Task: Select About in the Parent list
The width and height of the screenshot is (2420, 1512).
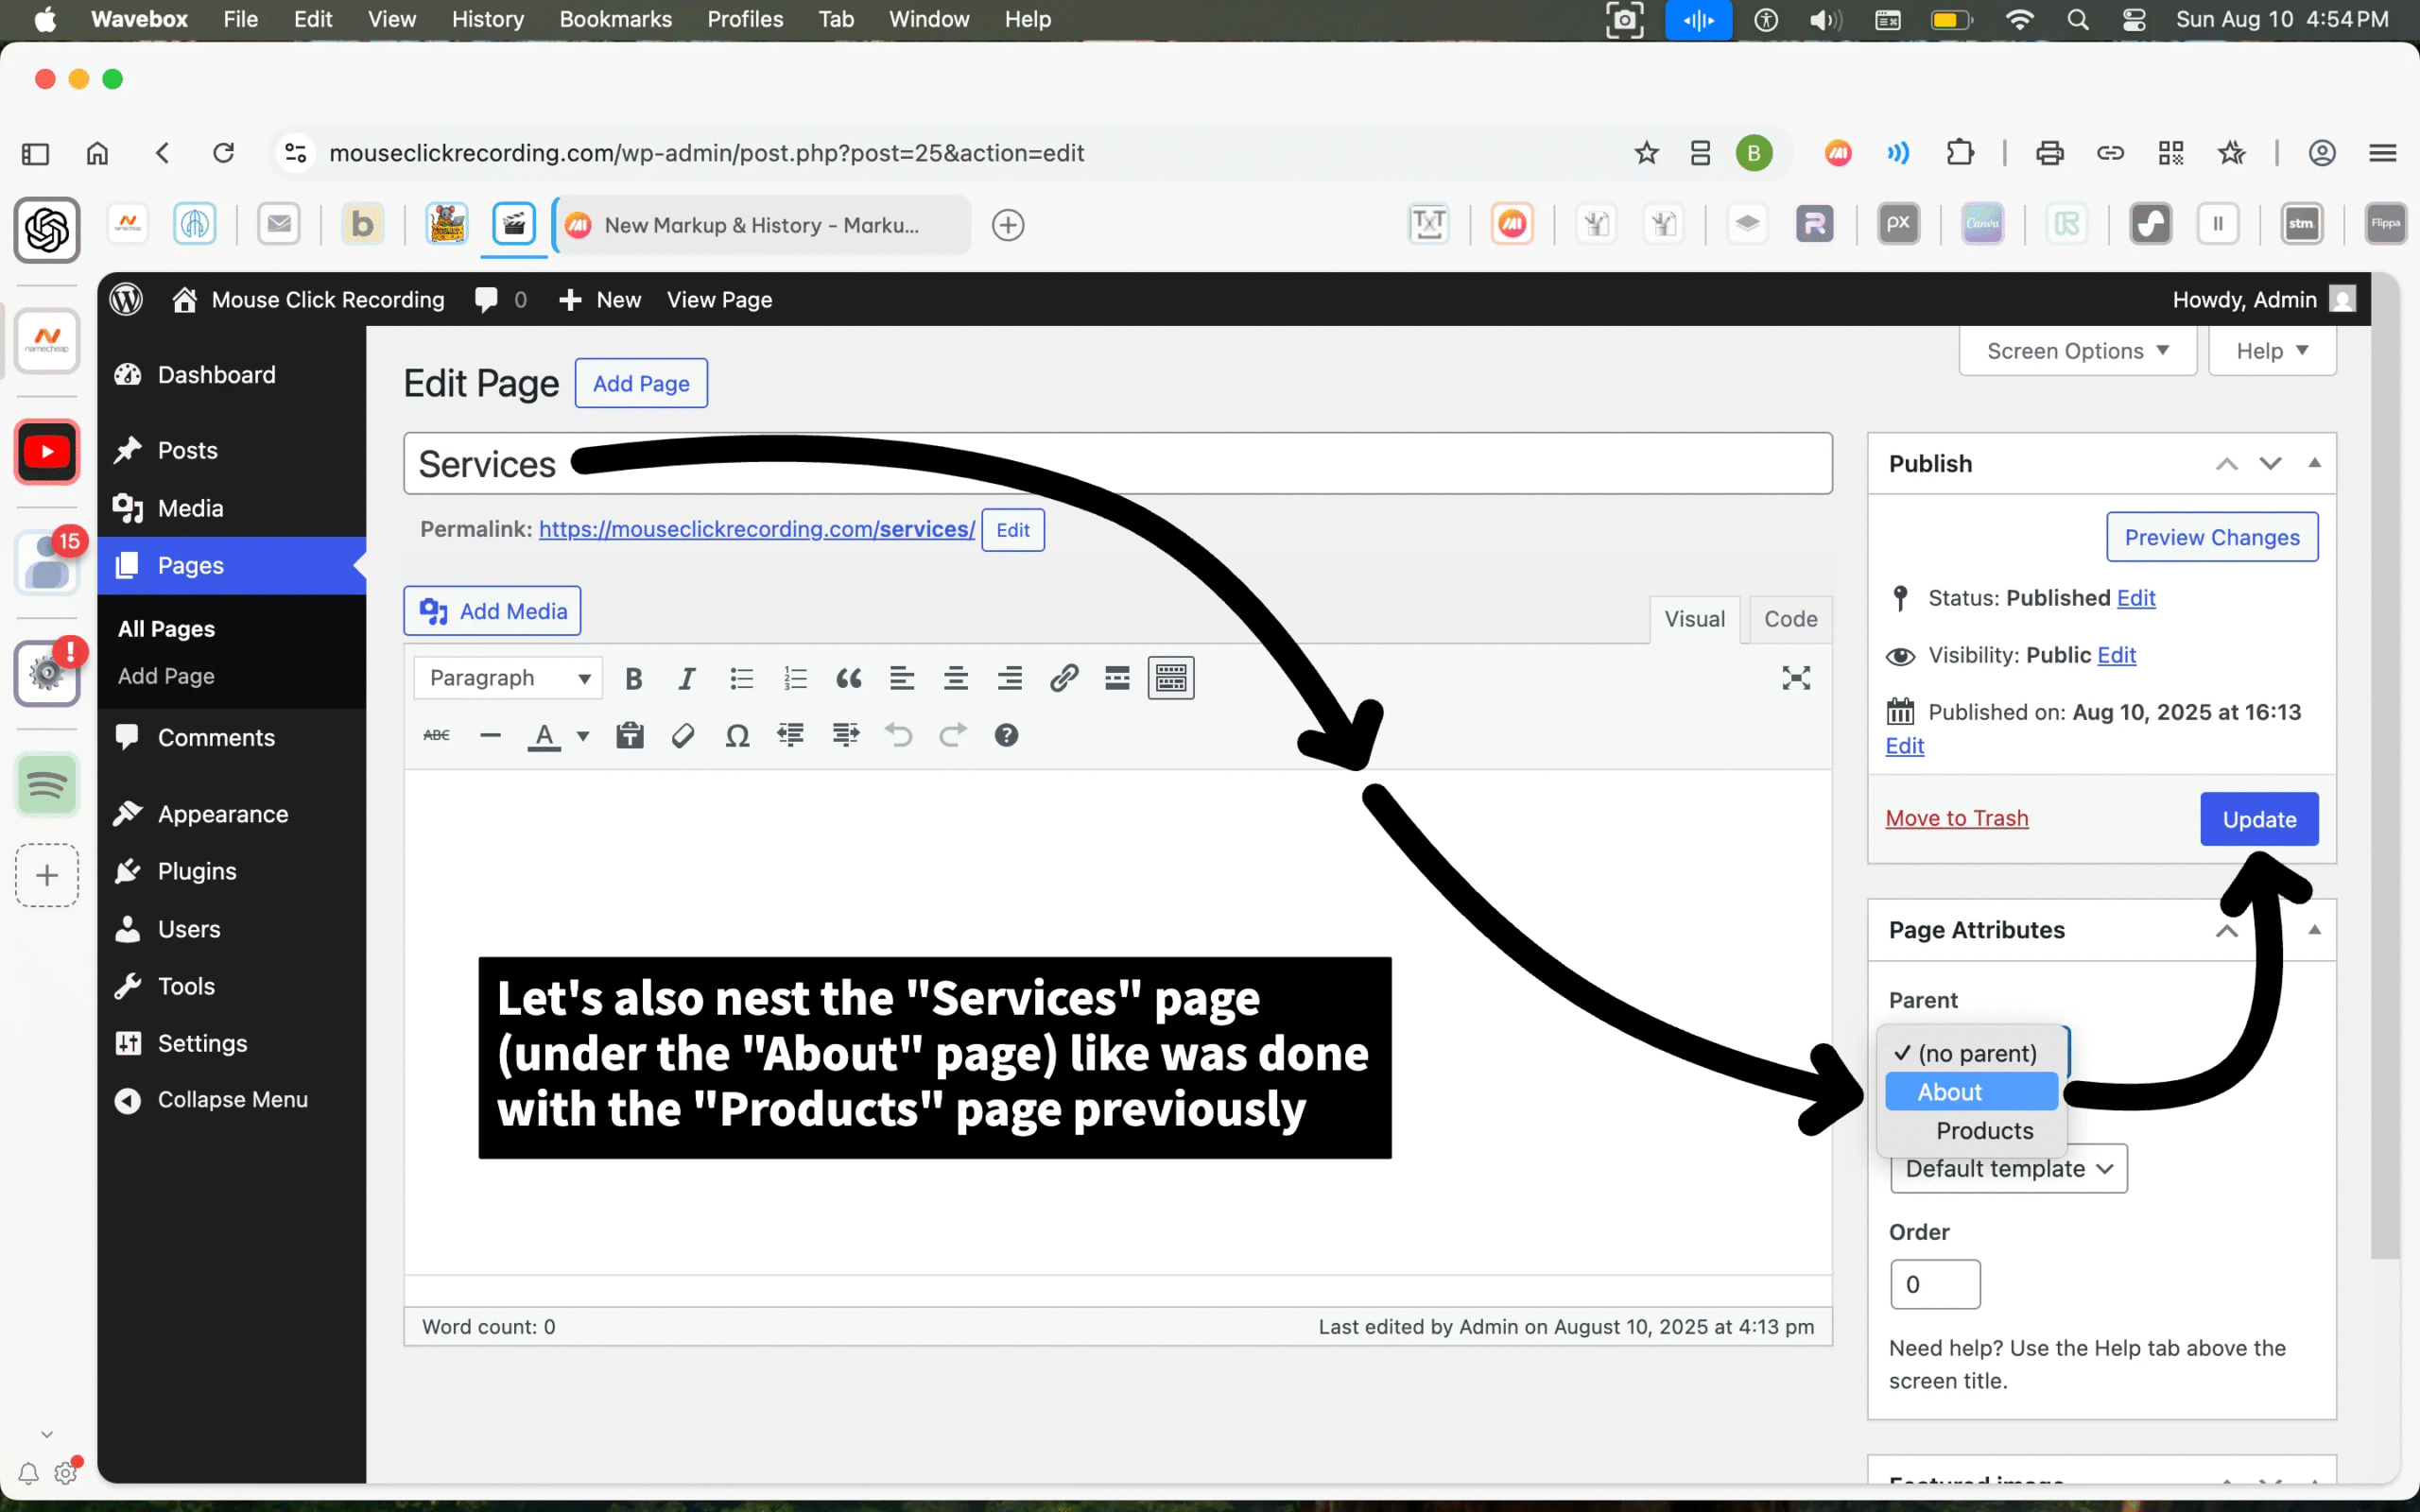Action: tap(1970, 1092)
